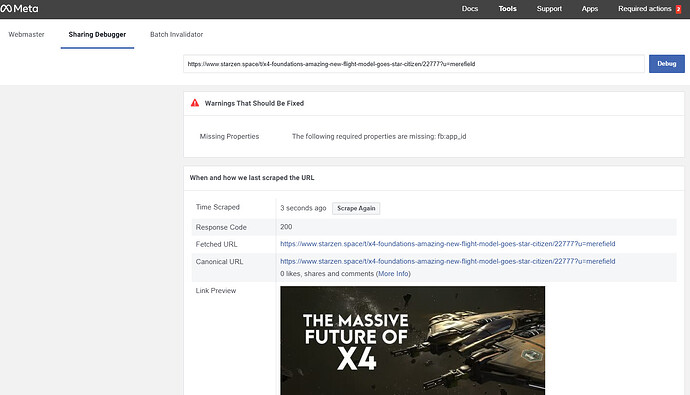Image resolution: width=690 pixels, height=395 pixels.
Task: Click the Fetched URL label
Action: pos(216,244)
